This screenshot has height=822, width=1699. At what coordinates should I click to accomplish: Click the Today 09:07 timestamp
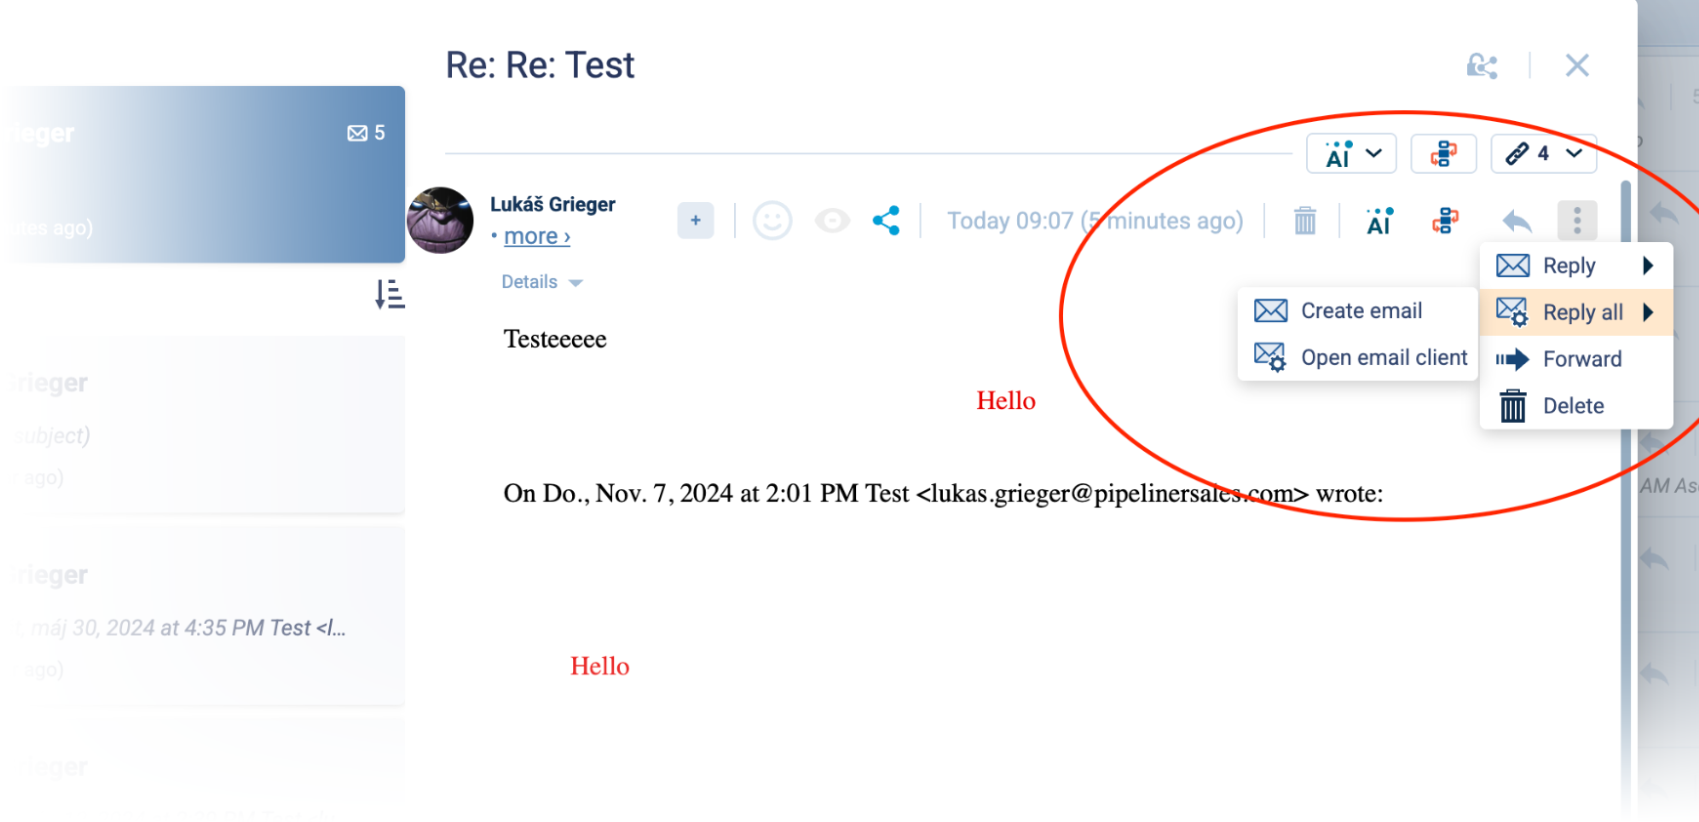[1095, 221]
